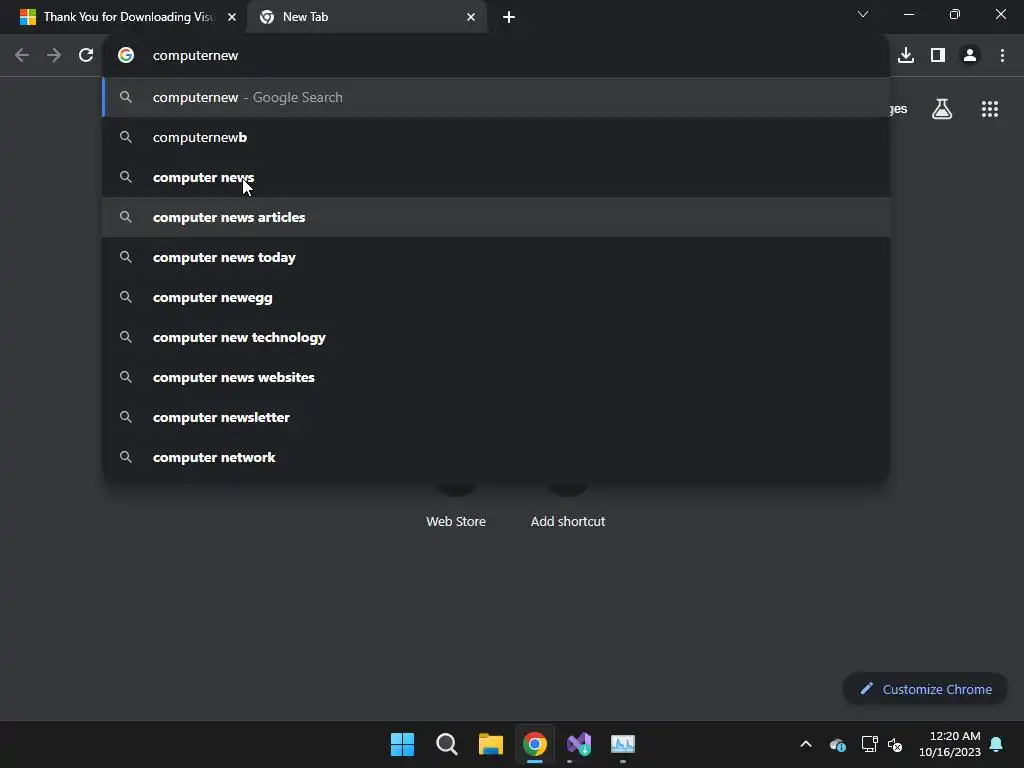Pick 'computer network' suggestion
Image resolution: width=1024 pixels, height=768 pixels.
click(x=496, y=457)
